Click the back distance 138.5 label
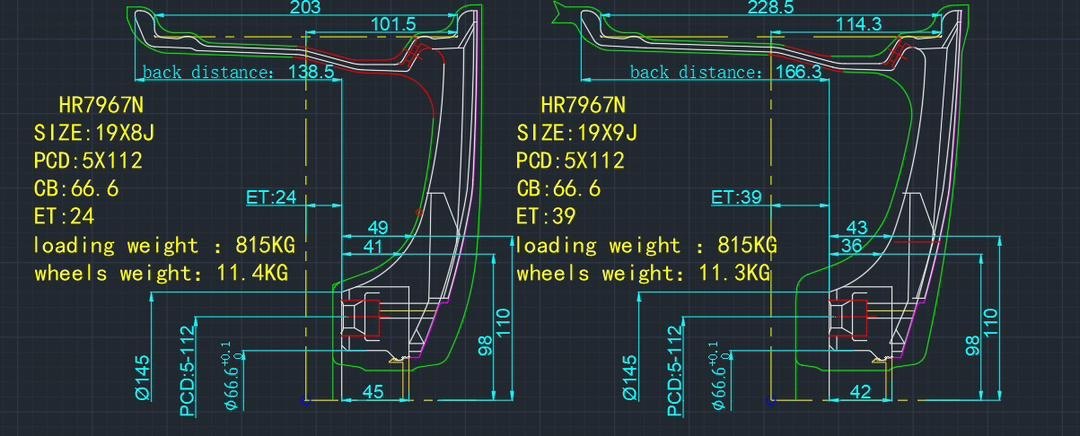Screen dimensions: 1080x436 [238, 72]
